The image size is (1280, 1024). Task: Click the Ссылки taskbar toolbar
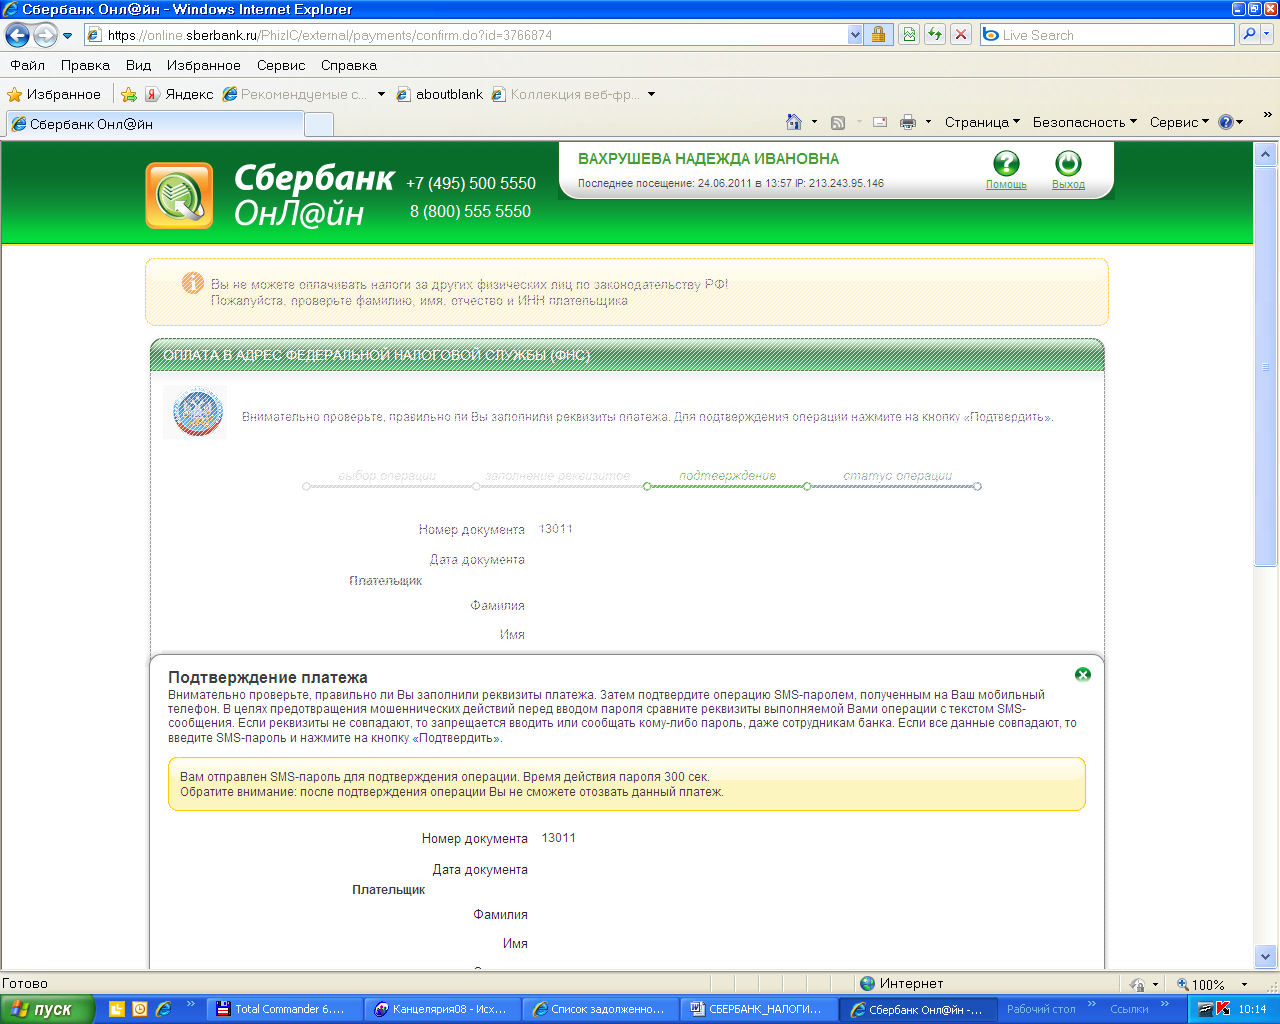(1129, 1009)
